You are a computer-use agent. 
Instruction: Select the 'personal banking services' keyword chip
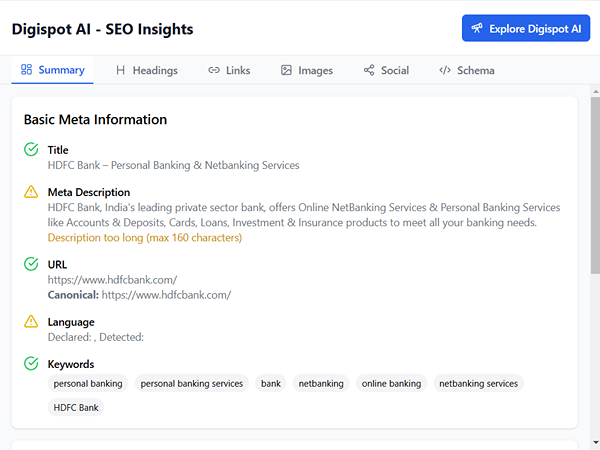click(192, 383)
